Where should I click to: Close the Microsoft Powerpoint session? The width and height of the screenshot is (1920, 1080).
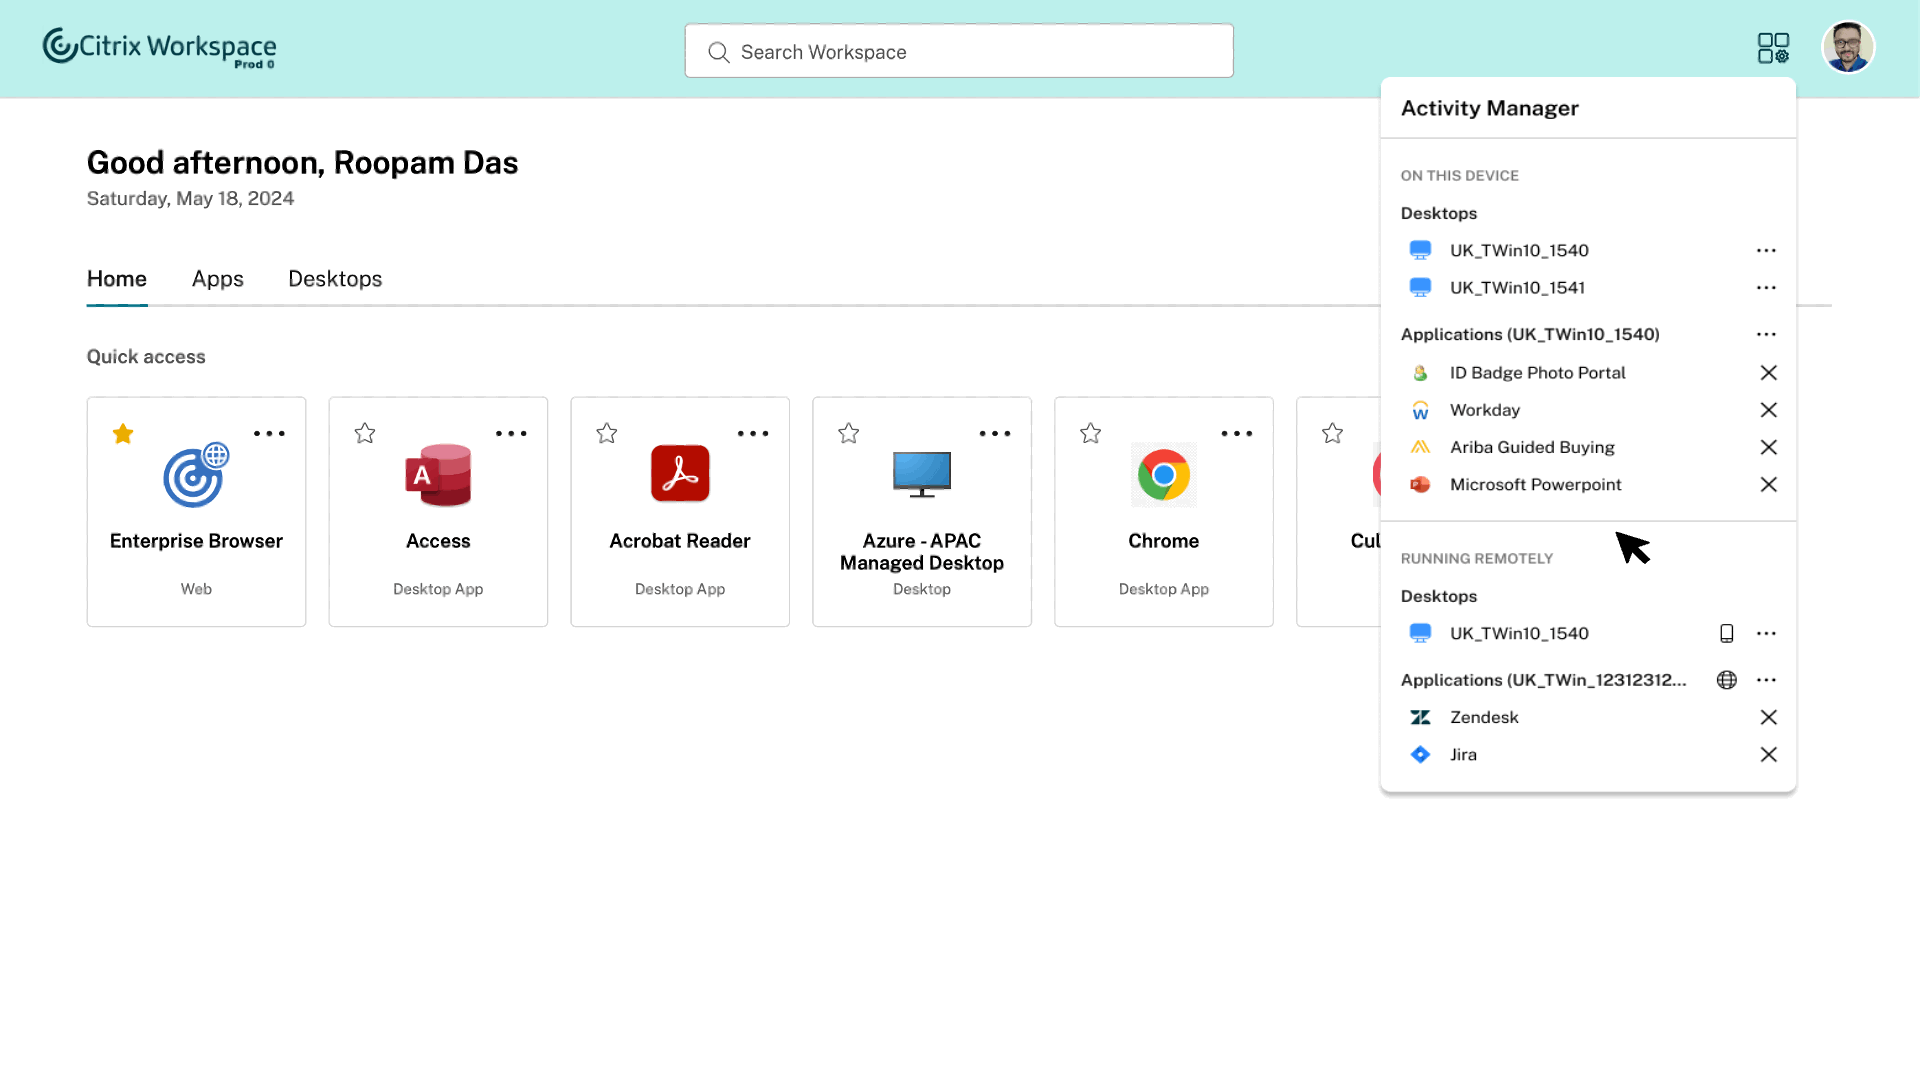point(1768,484)
